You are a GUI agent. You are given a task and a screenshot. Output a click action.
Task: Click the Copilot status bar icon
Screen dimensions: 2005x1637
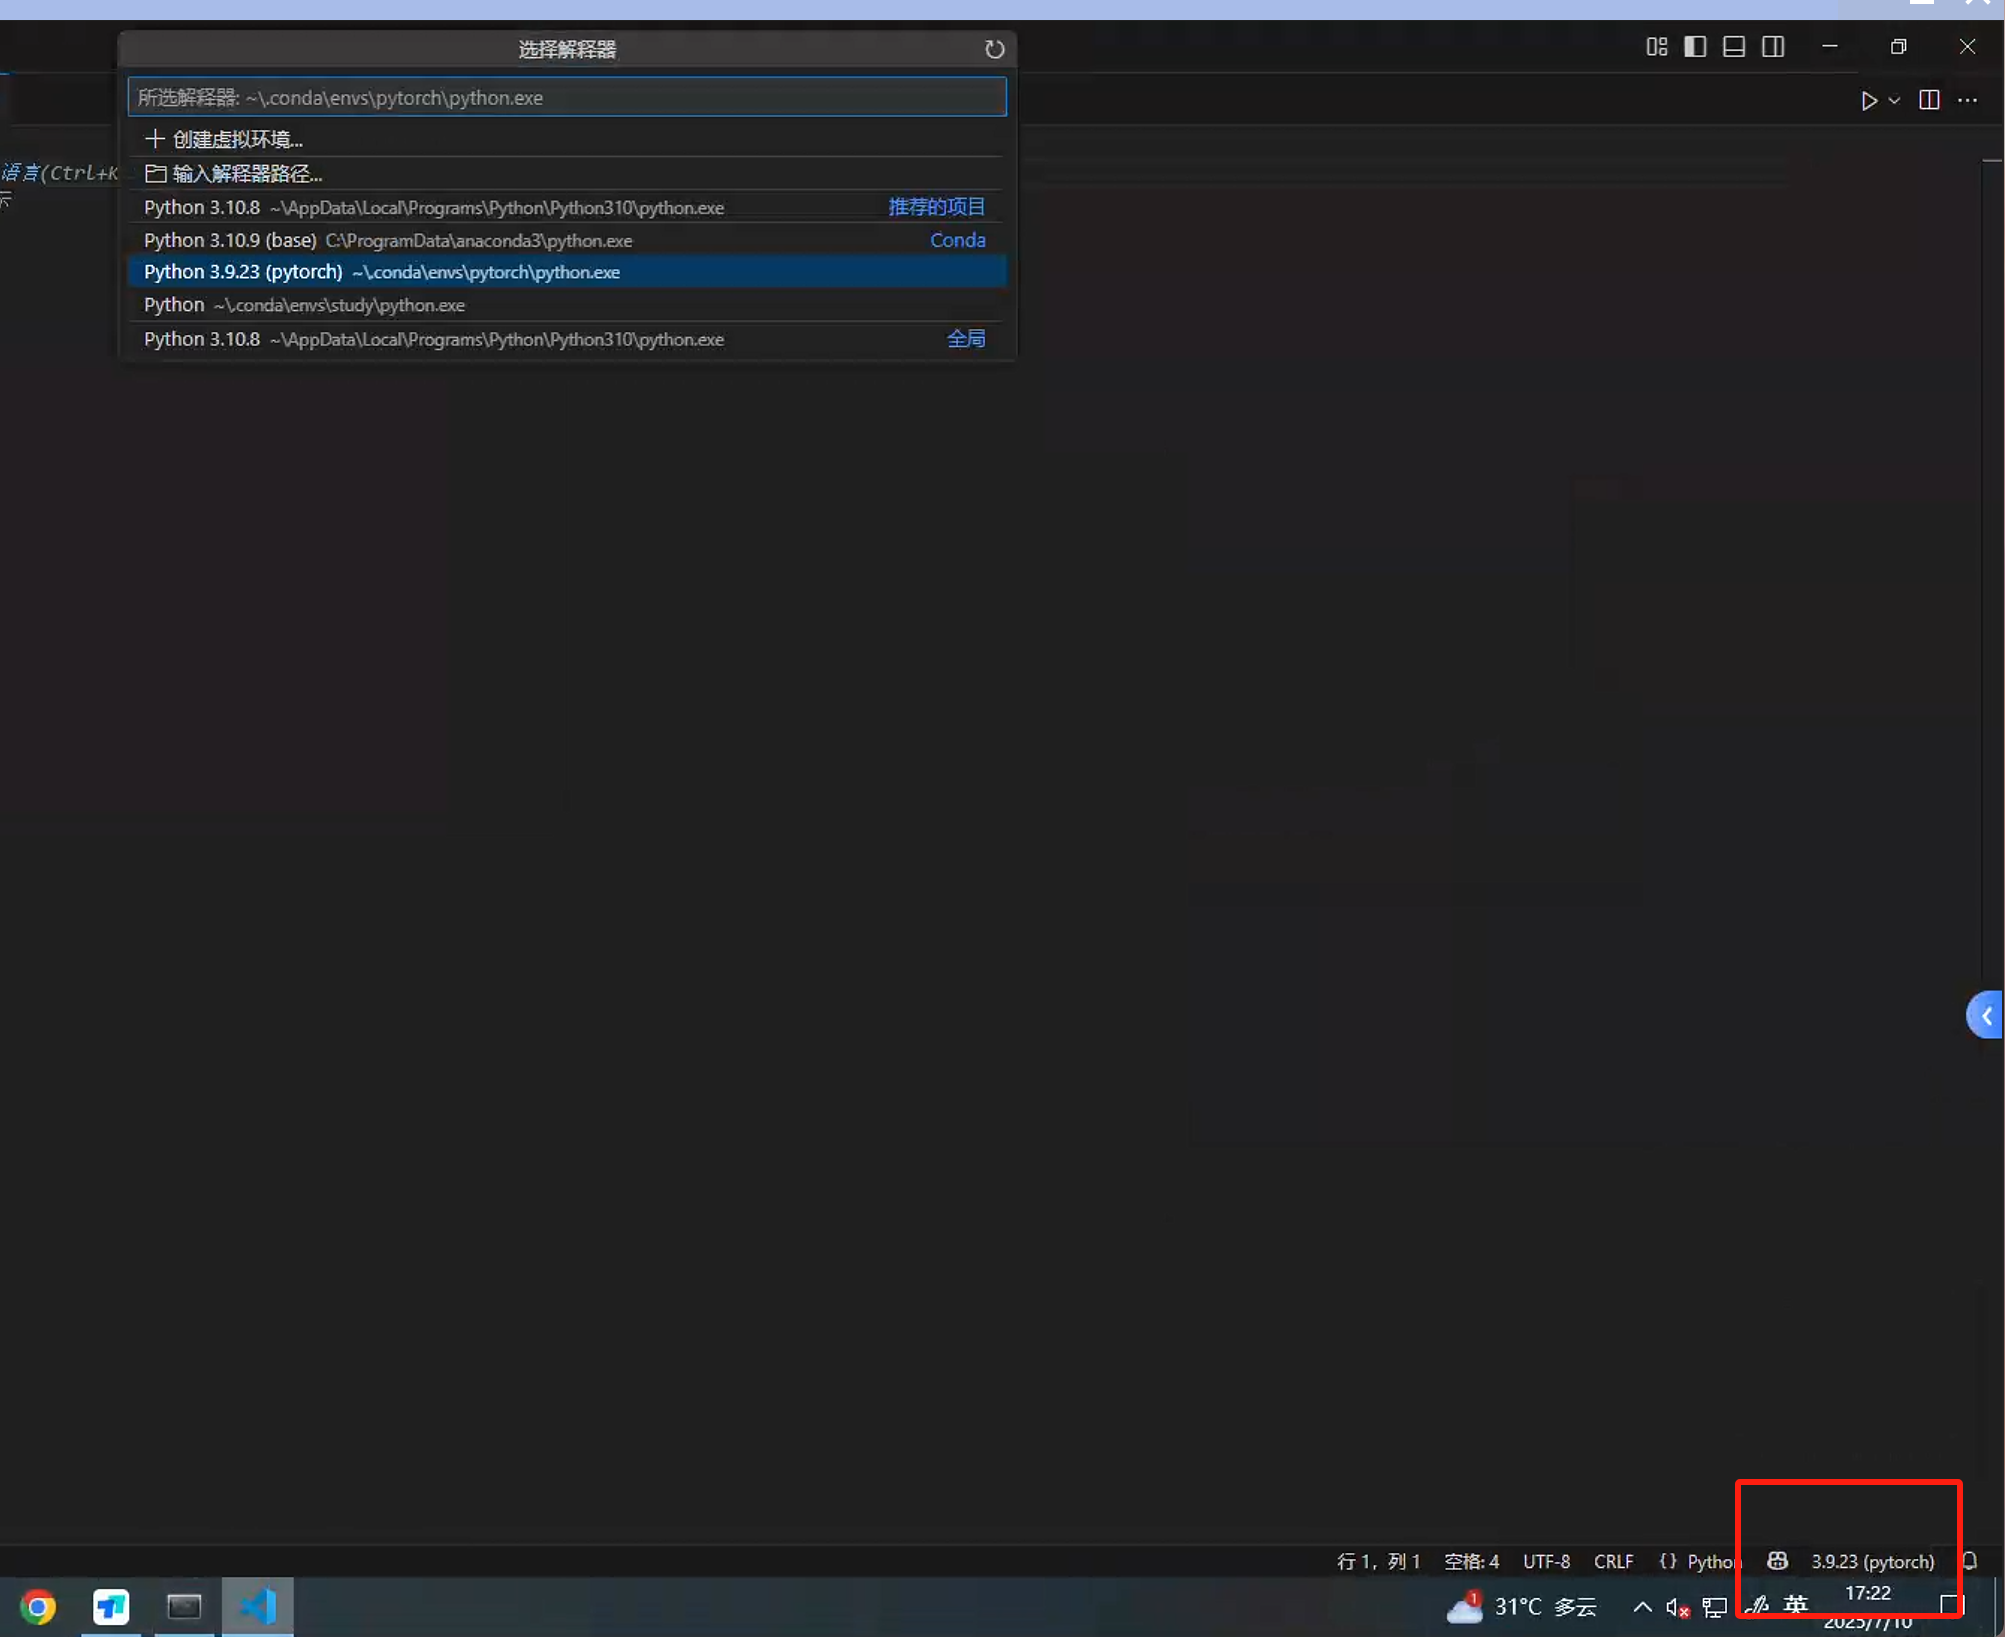click(1777, 1561)
